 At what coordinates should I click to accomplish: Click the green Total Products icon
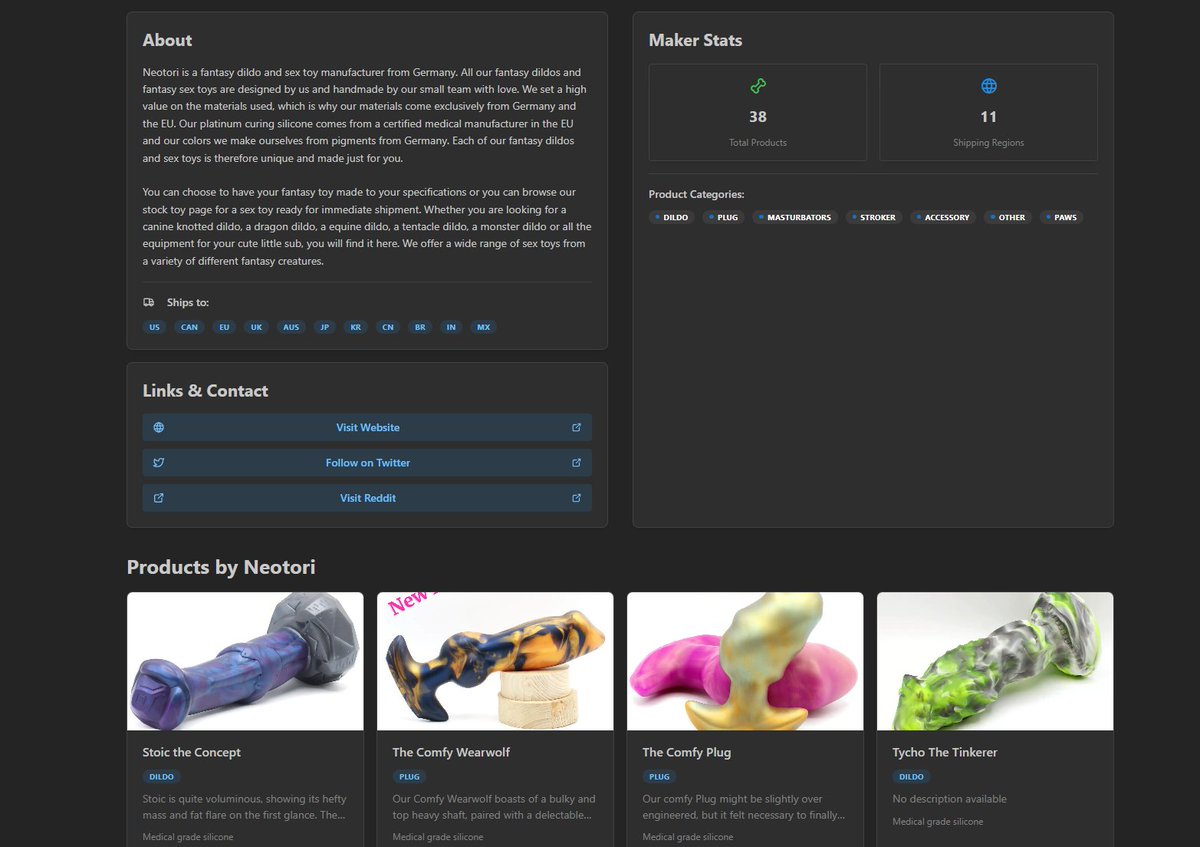click(758, 86)
